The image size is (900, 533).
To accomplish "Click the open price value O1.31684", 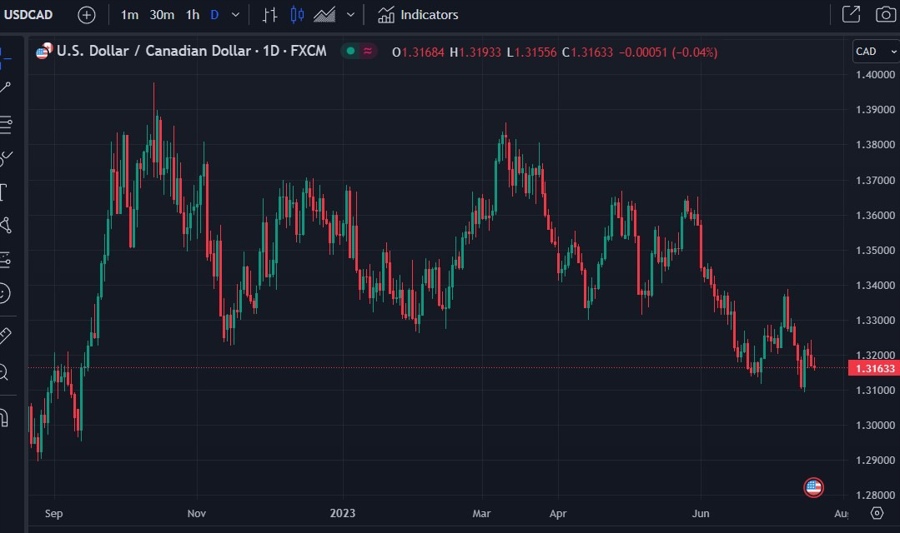I will click(418, 52).
